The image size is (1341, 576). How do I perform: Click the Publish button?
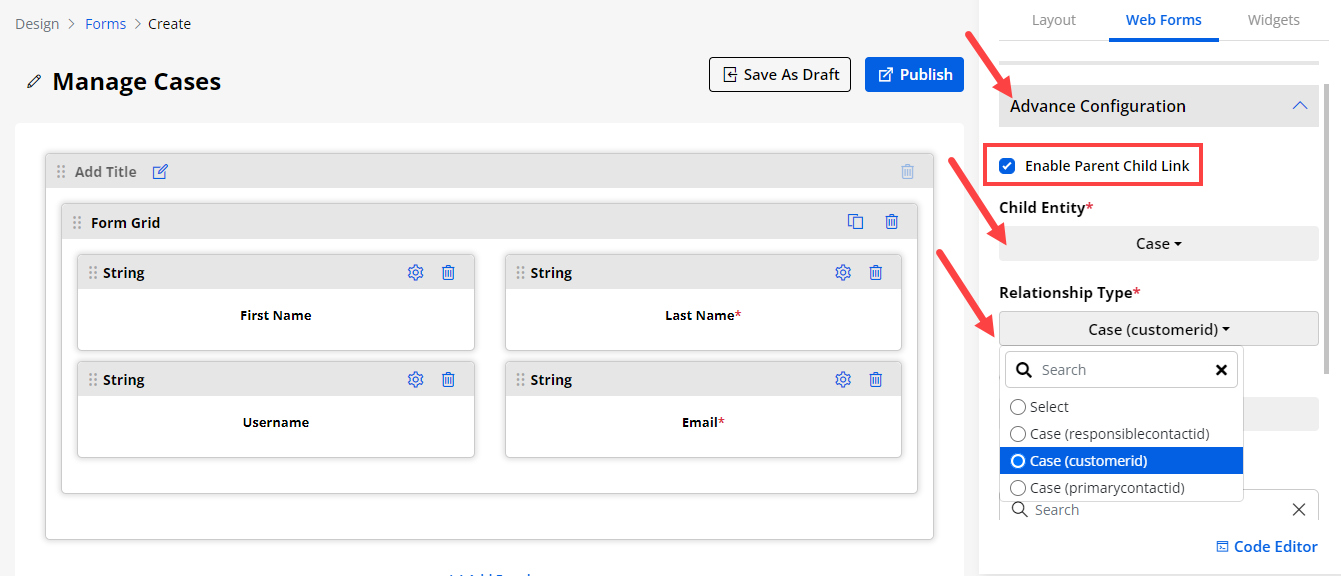tap(914, 75)
